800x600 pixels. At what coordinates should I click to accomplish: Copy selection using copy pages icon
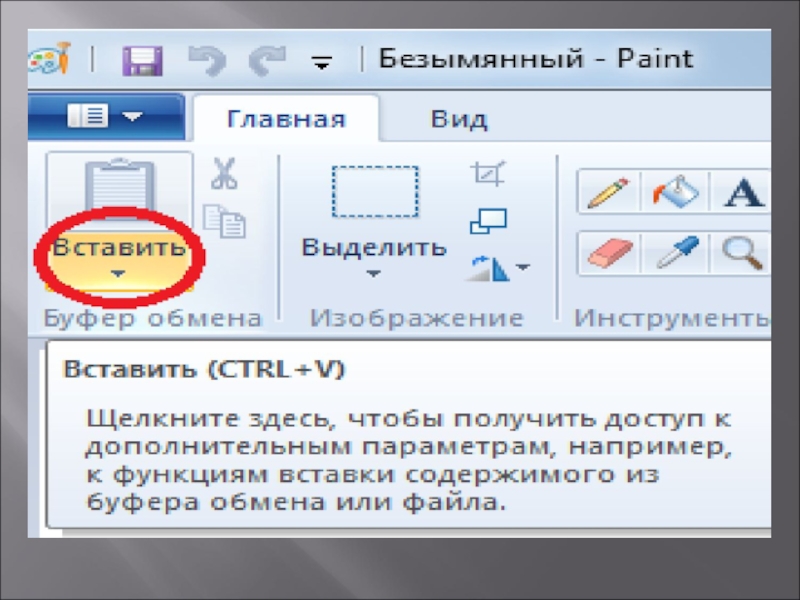point(224,221)
